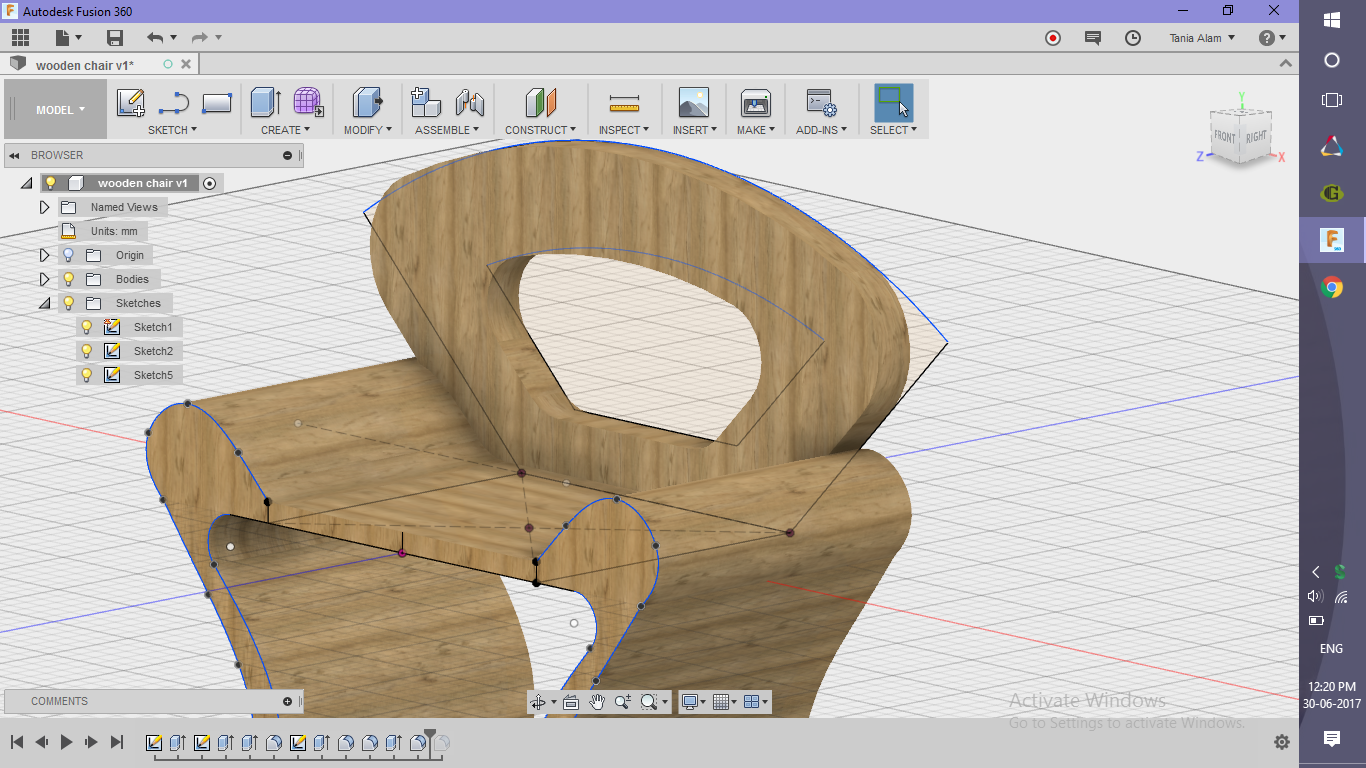This screenshot has height=768, width=1366.
Task: Hide Sketch1 using its light bulb
Action: coord(87,327)
